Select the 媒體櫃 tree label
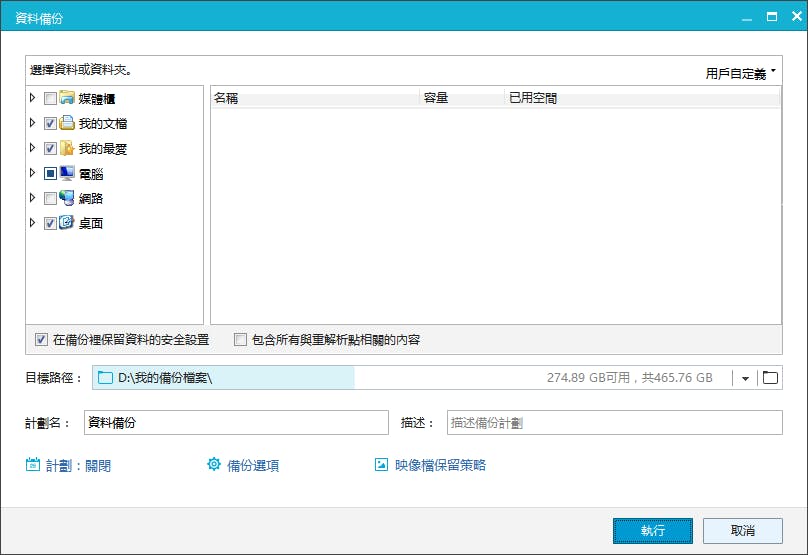The height and width of the screenshot is (555, 808). coord(96,98)
